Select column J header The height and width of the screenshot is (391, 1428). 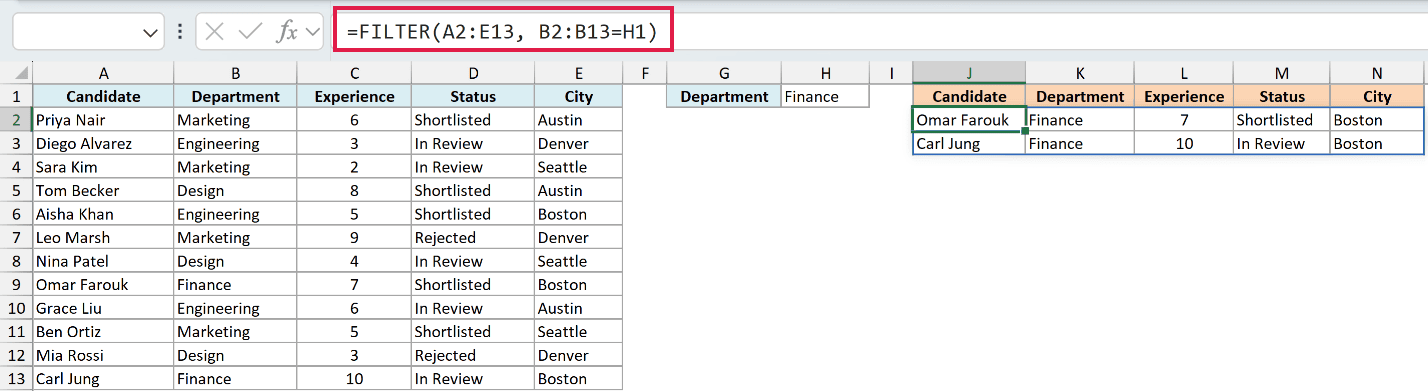[969, 73]
